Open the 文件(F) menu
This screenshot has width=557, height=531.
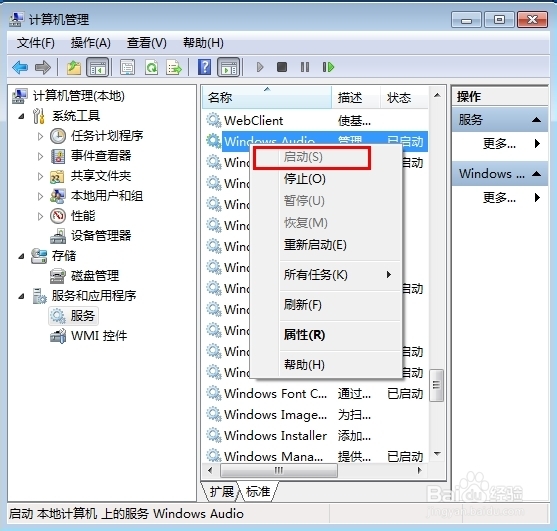pos(36,43)
